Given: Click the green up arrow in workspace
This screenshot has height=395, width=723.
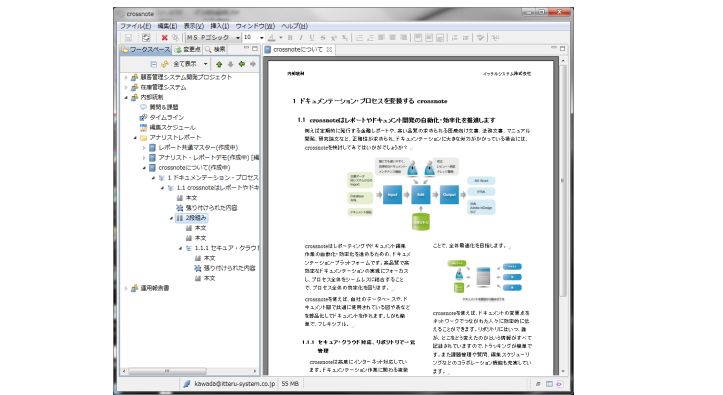Looking at the screenshot, I should click(x=219, y=64).
